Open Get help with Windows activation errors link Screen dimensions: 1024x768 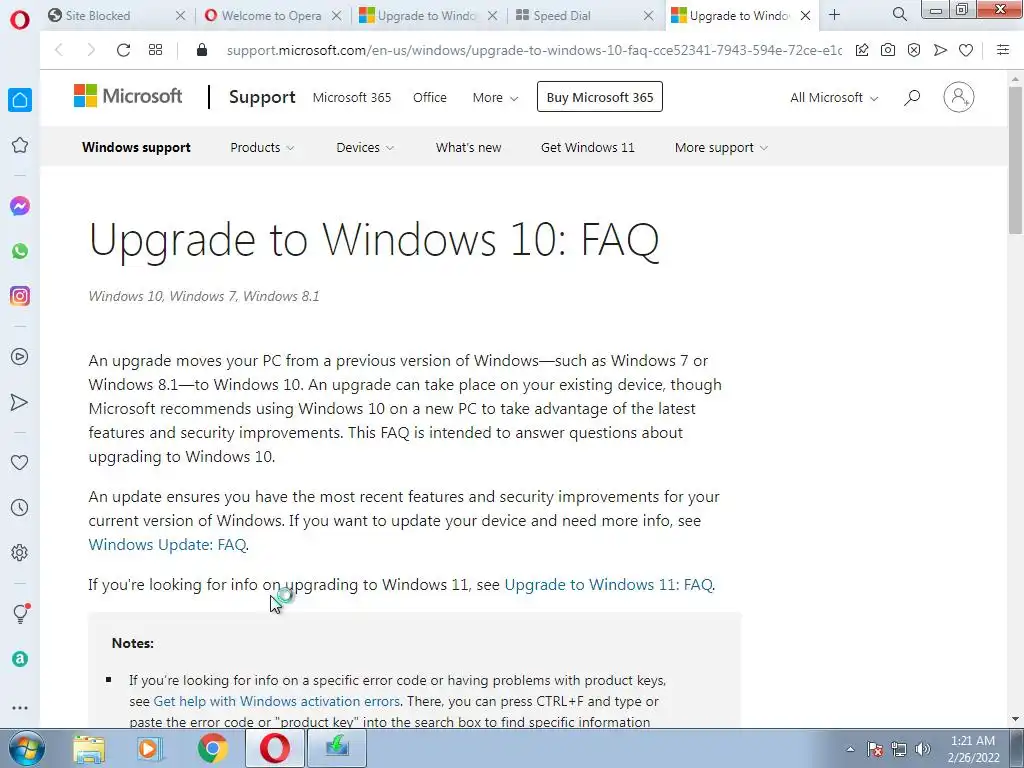276,701
